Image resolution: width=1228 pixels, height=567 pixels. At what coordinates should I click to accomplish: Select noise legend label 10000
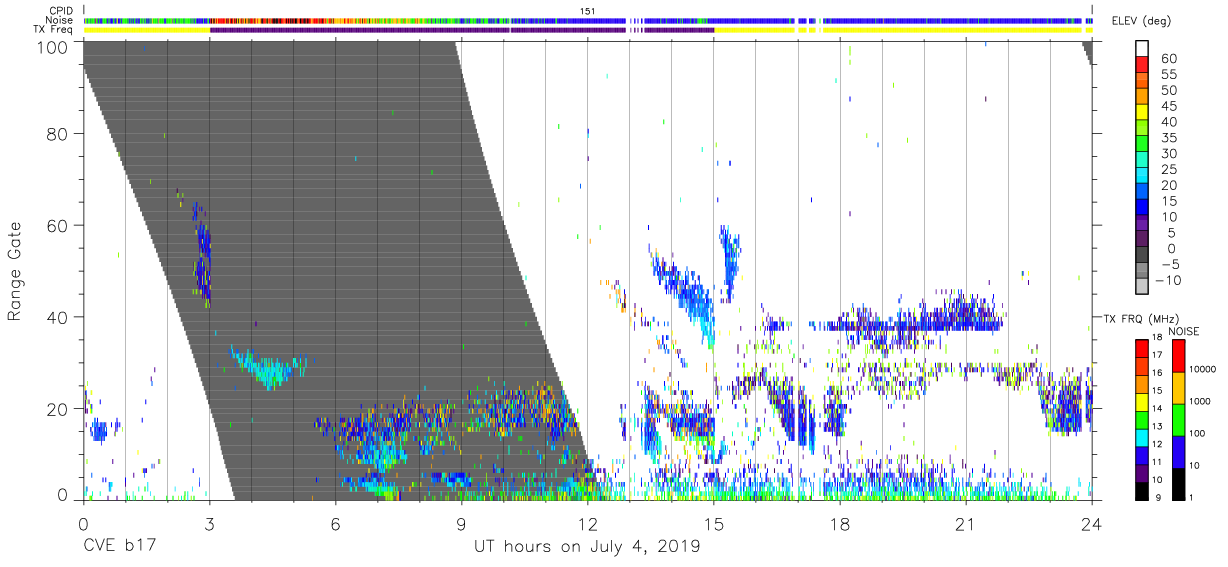1201,369
